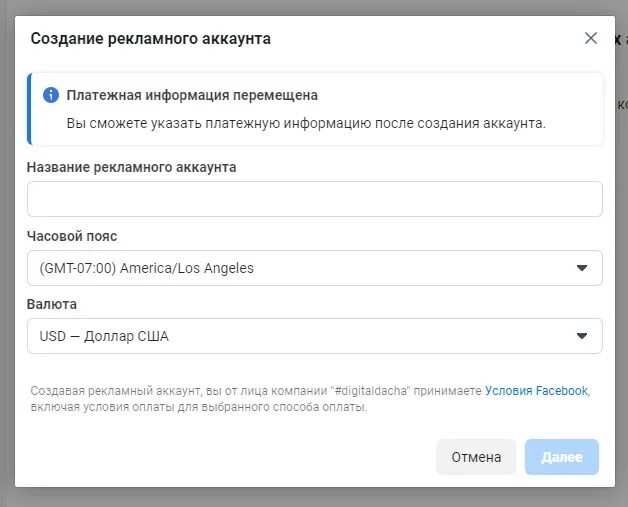Click the blue info icon in banner

click(51, 95)
